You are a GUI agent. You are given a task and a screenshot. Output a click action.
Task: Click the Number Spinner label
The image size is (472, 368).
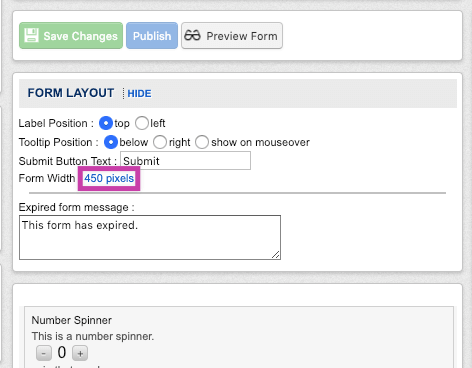(x=72, y=320)
